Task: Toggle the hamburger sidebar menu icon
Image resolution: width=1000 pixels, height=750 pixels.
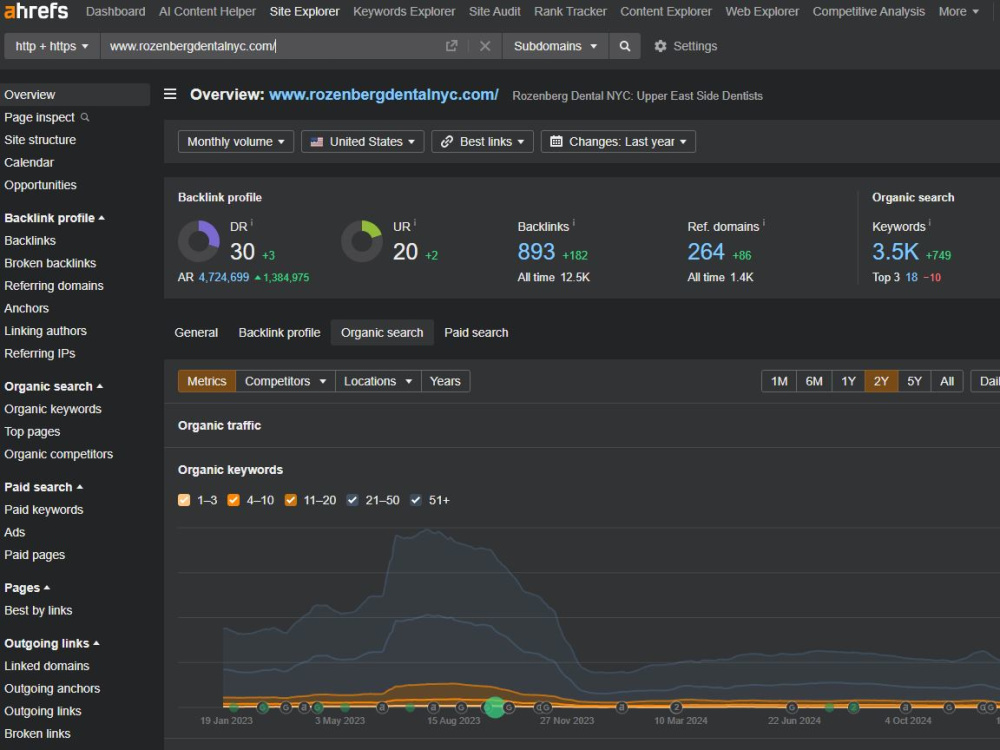Action: pos(170,94)
